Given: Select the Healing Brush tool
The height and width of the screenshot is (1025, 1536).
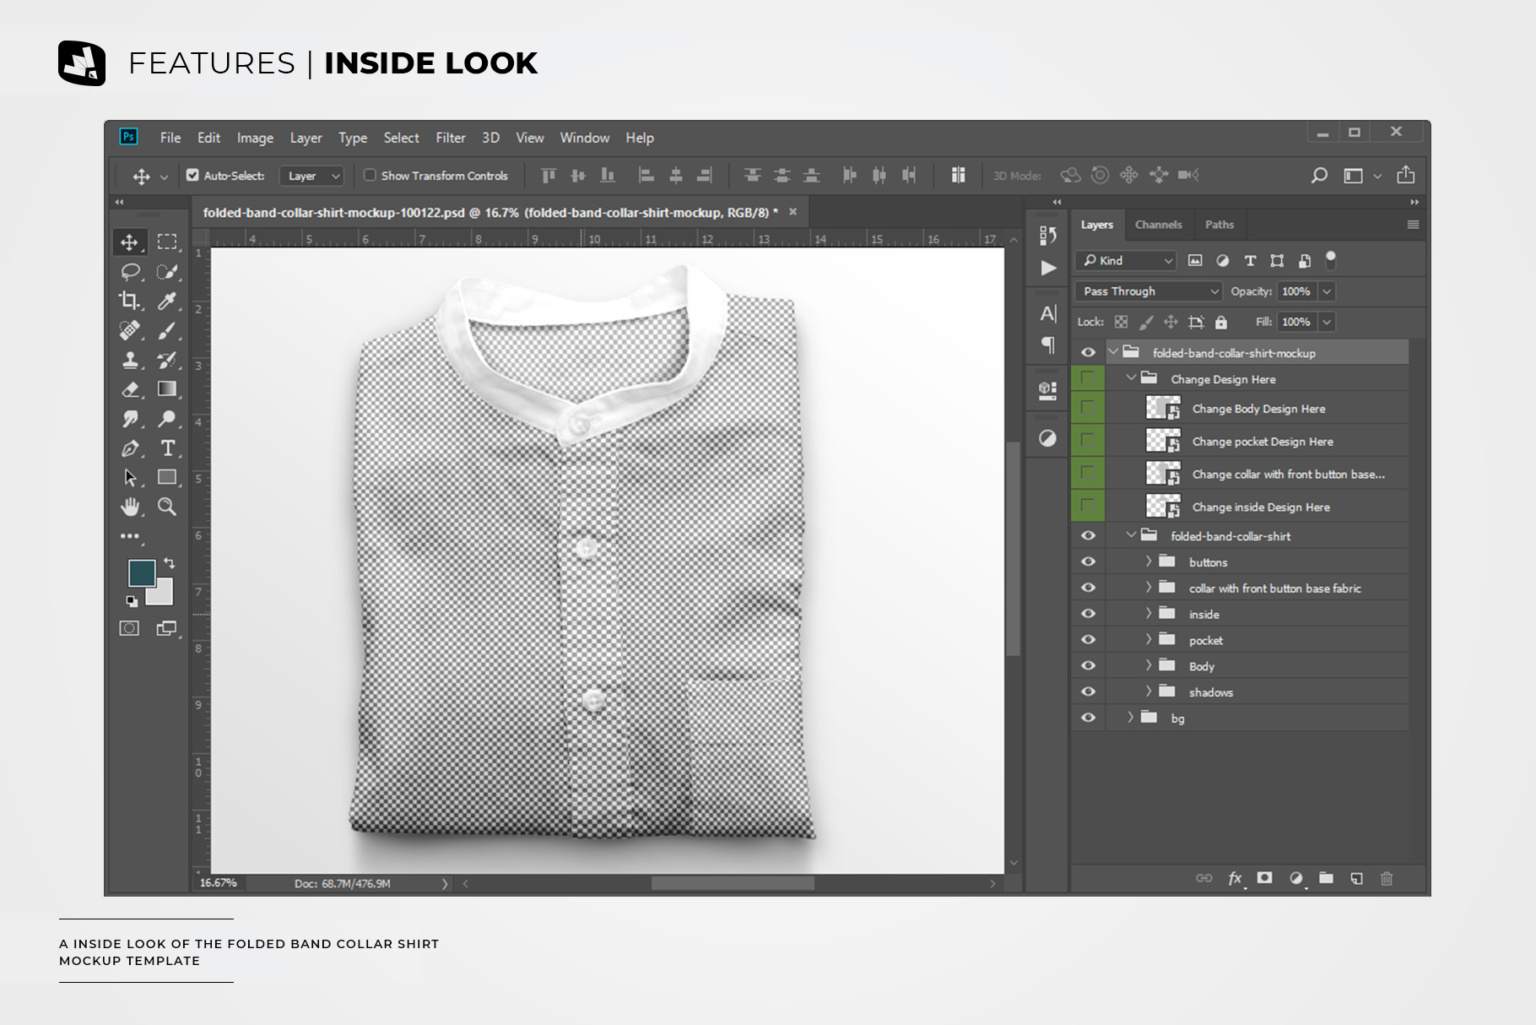Looking at the screenshot, I should click(131, 330).
